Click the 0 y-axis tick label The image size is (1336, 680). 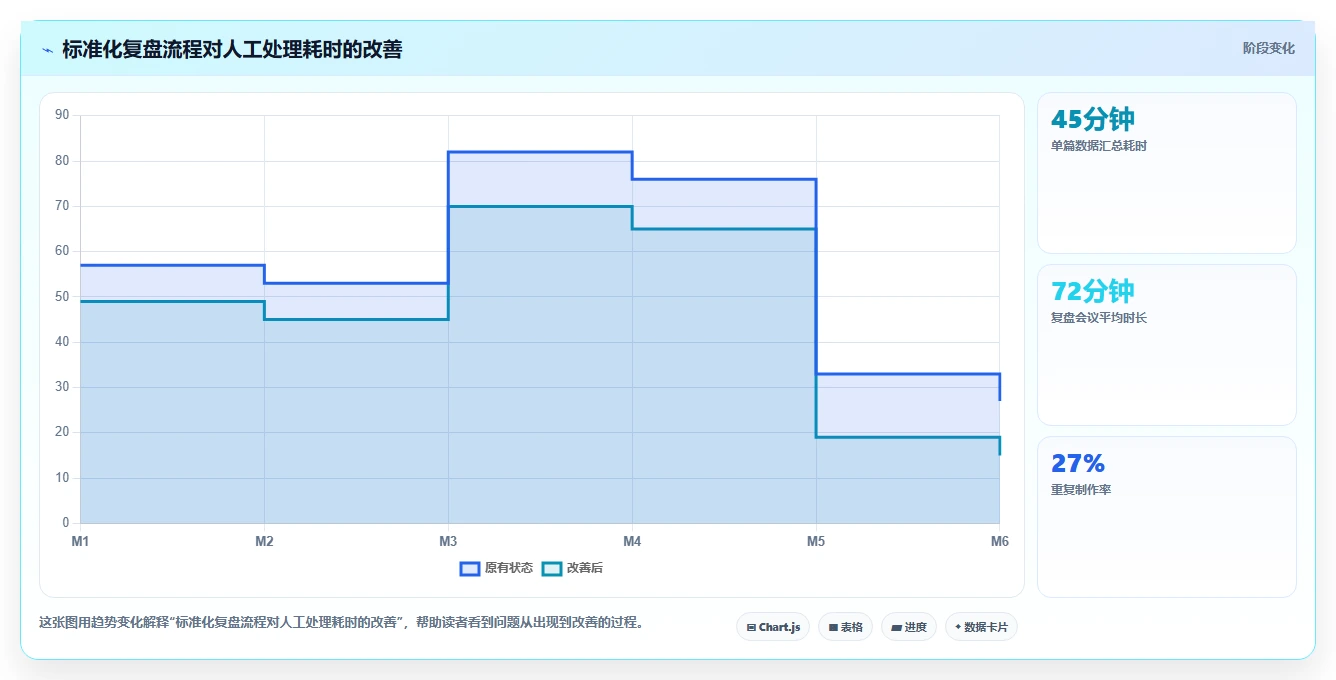[65, 523]
